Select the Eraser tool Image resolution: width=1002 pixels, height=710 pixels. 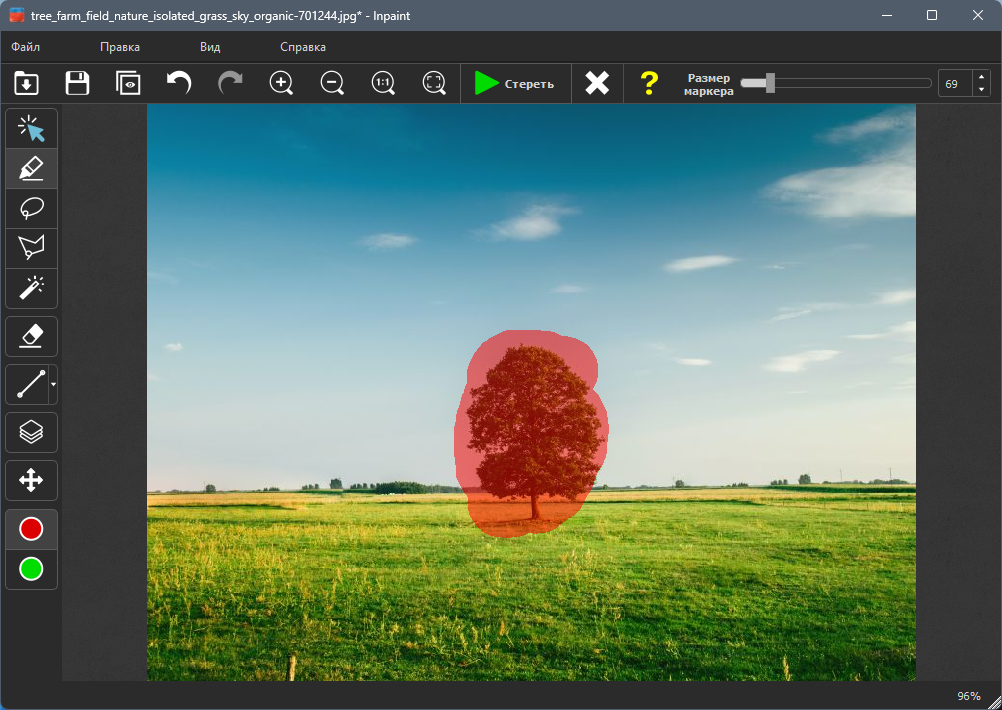(31, 336)
